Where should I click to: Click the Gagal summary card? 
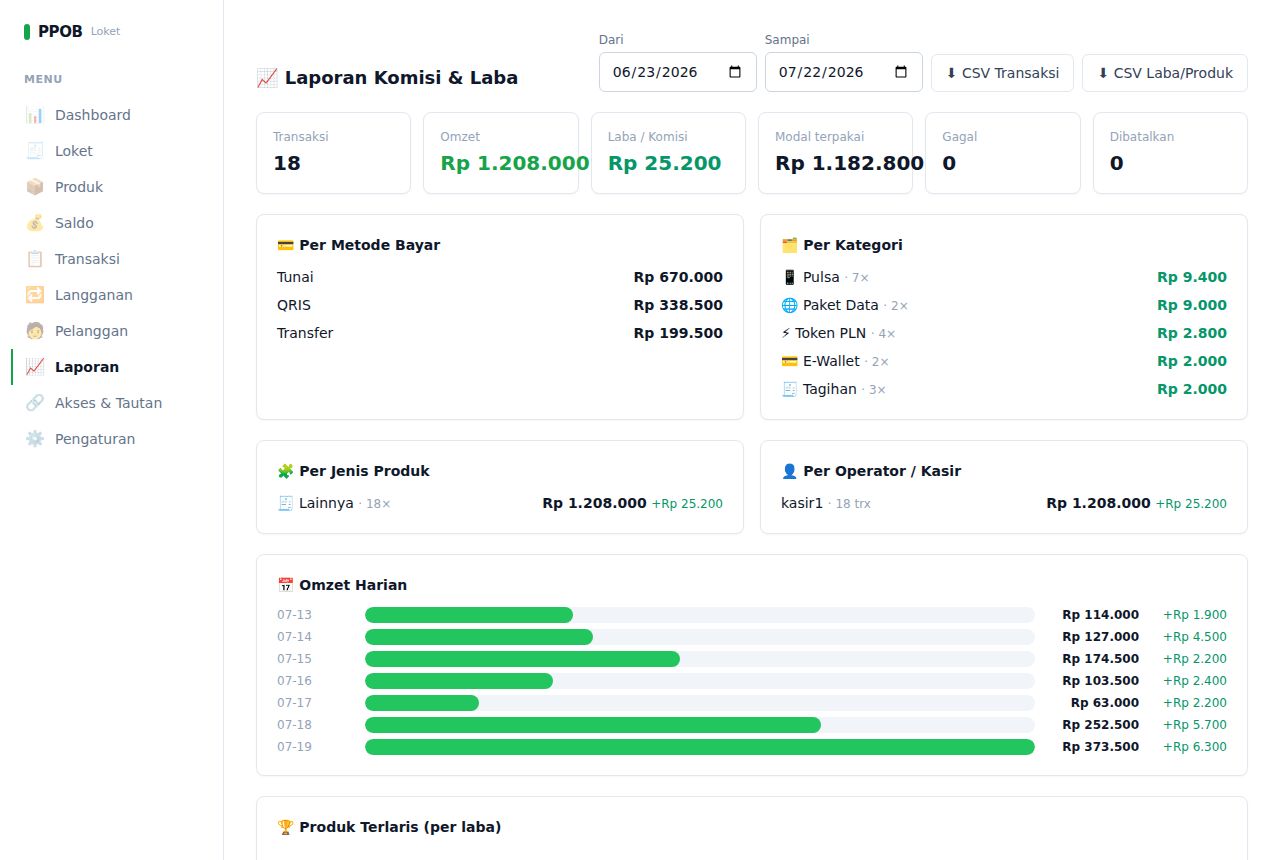1003,153
